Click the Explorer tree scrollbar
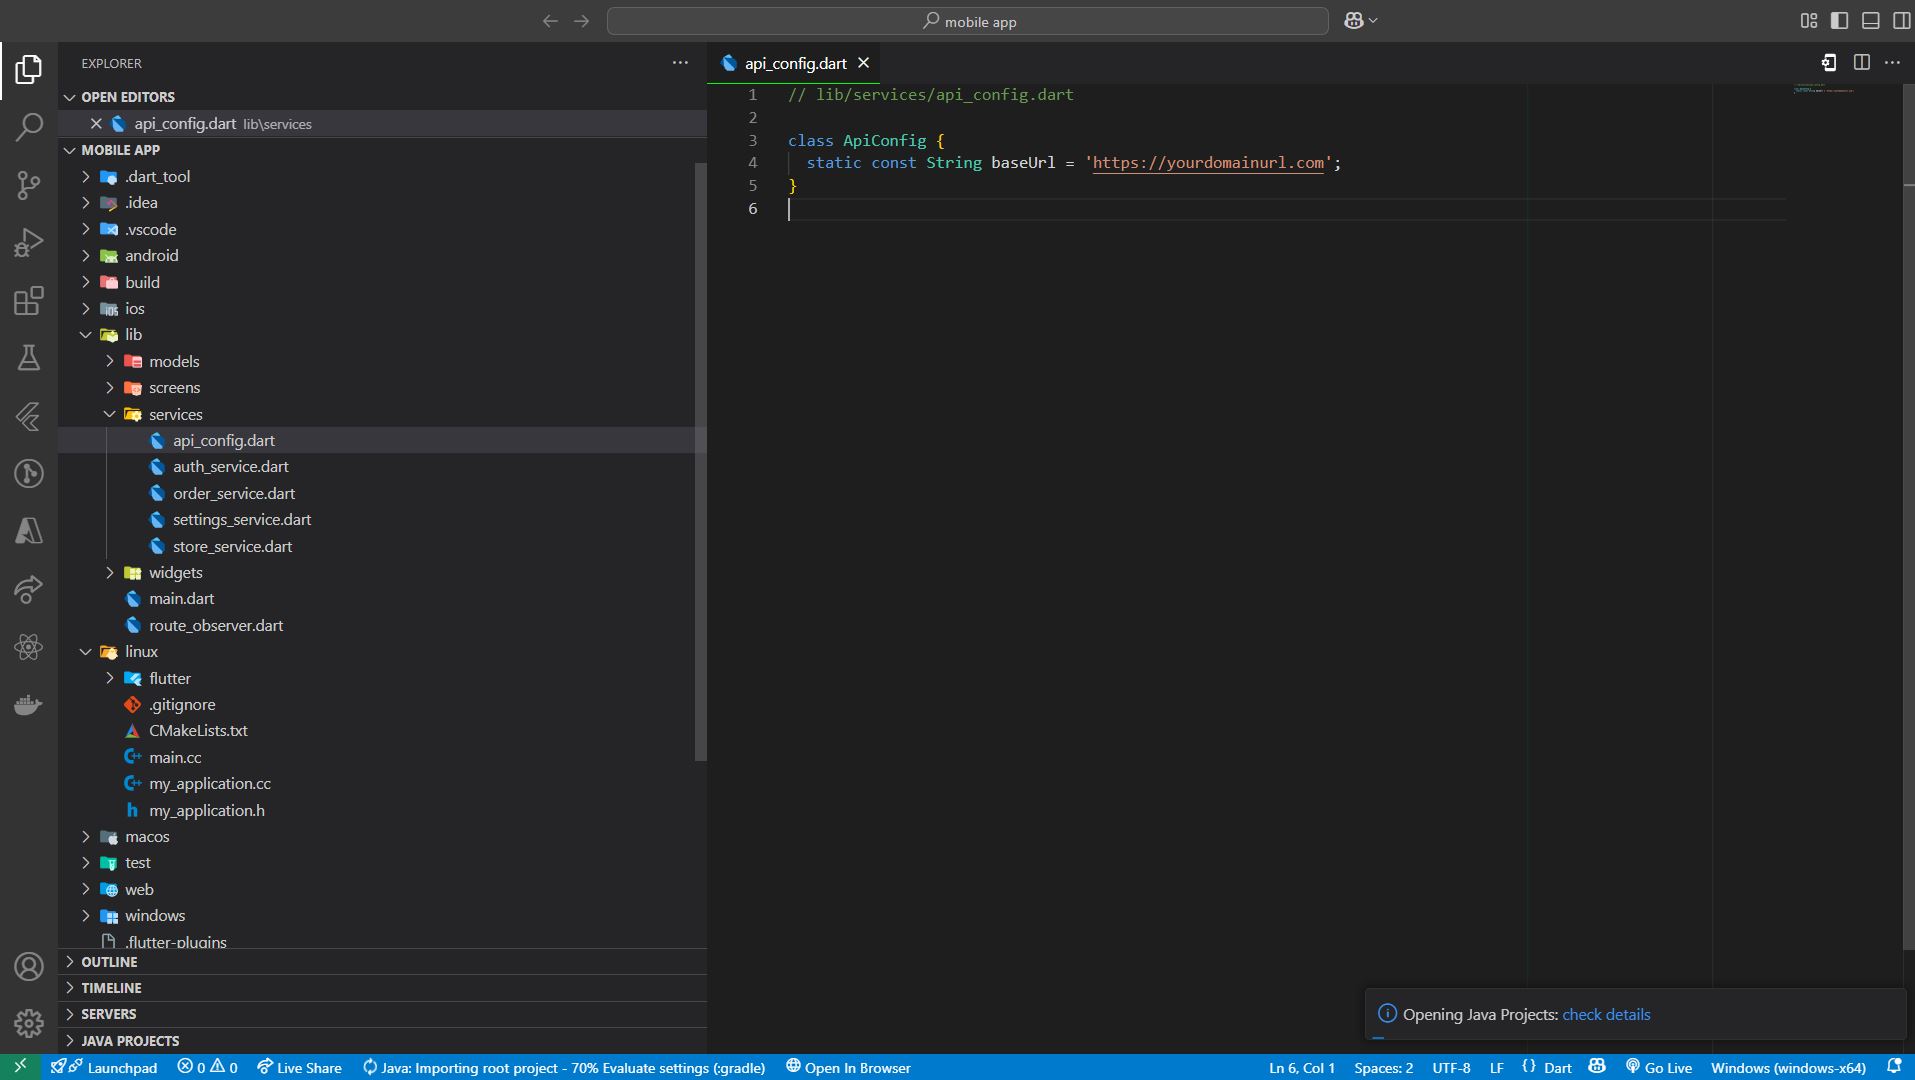 coord(700,460)
